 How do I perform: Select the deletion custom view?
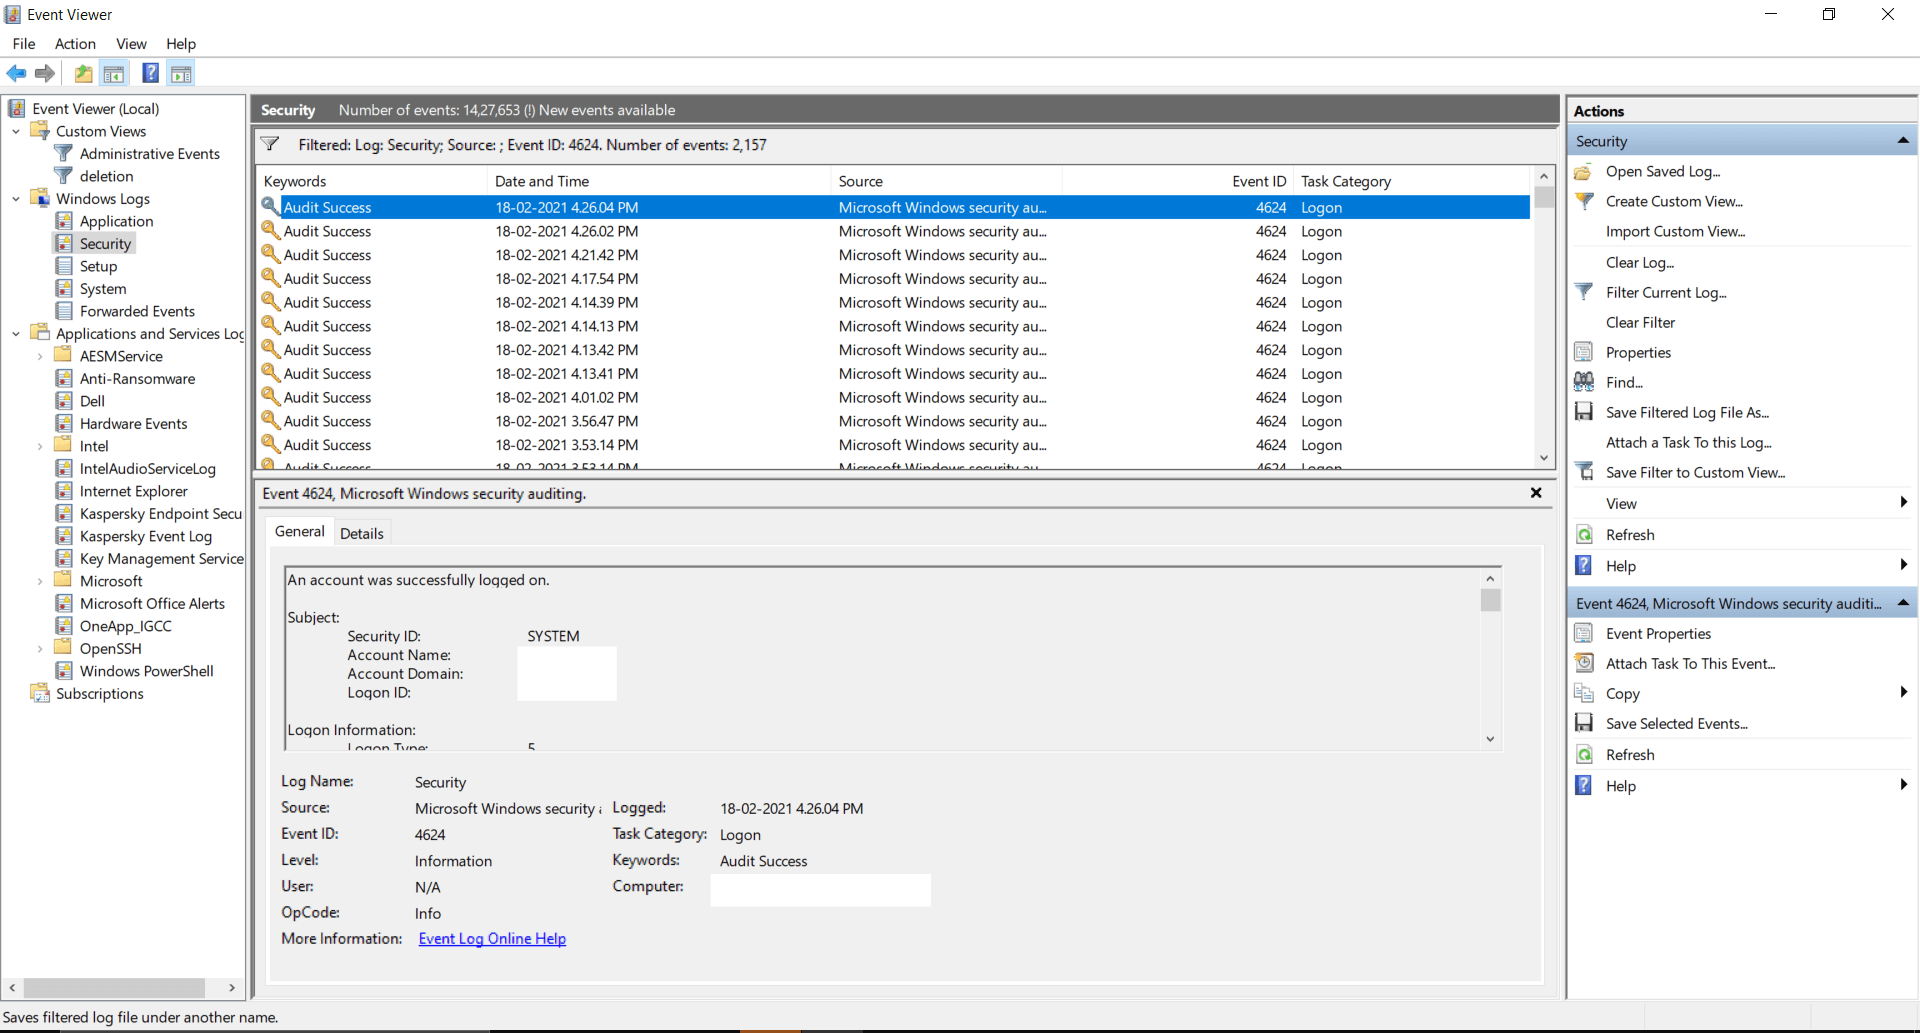[x=106, y=176]
